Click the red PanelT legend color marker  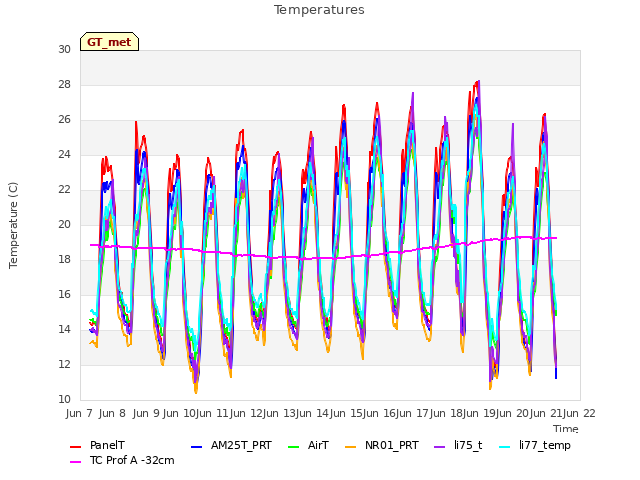click(x=76, y=447)
